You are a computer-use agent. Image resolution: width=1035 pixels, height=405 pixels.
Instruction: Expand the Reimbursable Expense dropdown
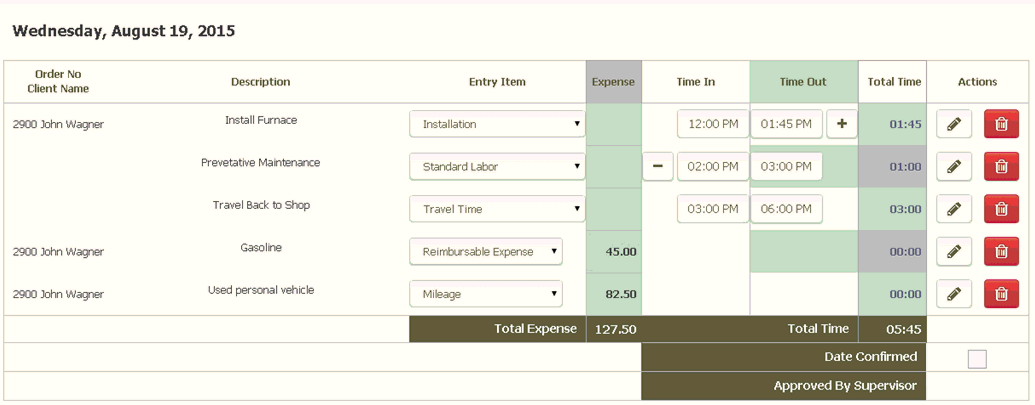tap(486, 251)
